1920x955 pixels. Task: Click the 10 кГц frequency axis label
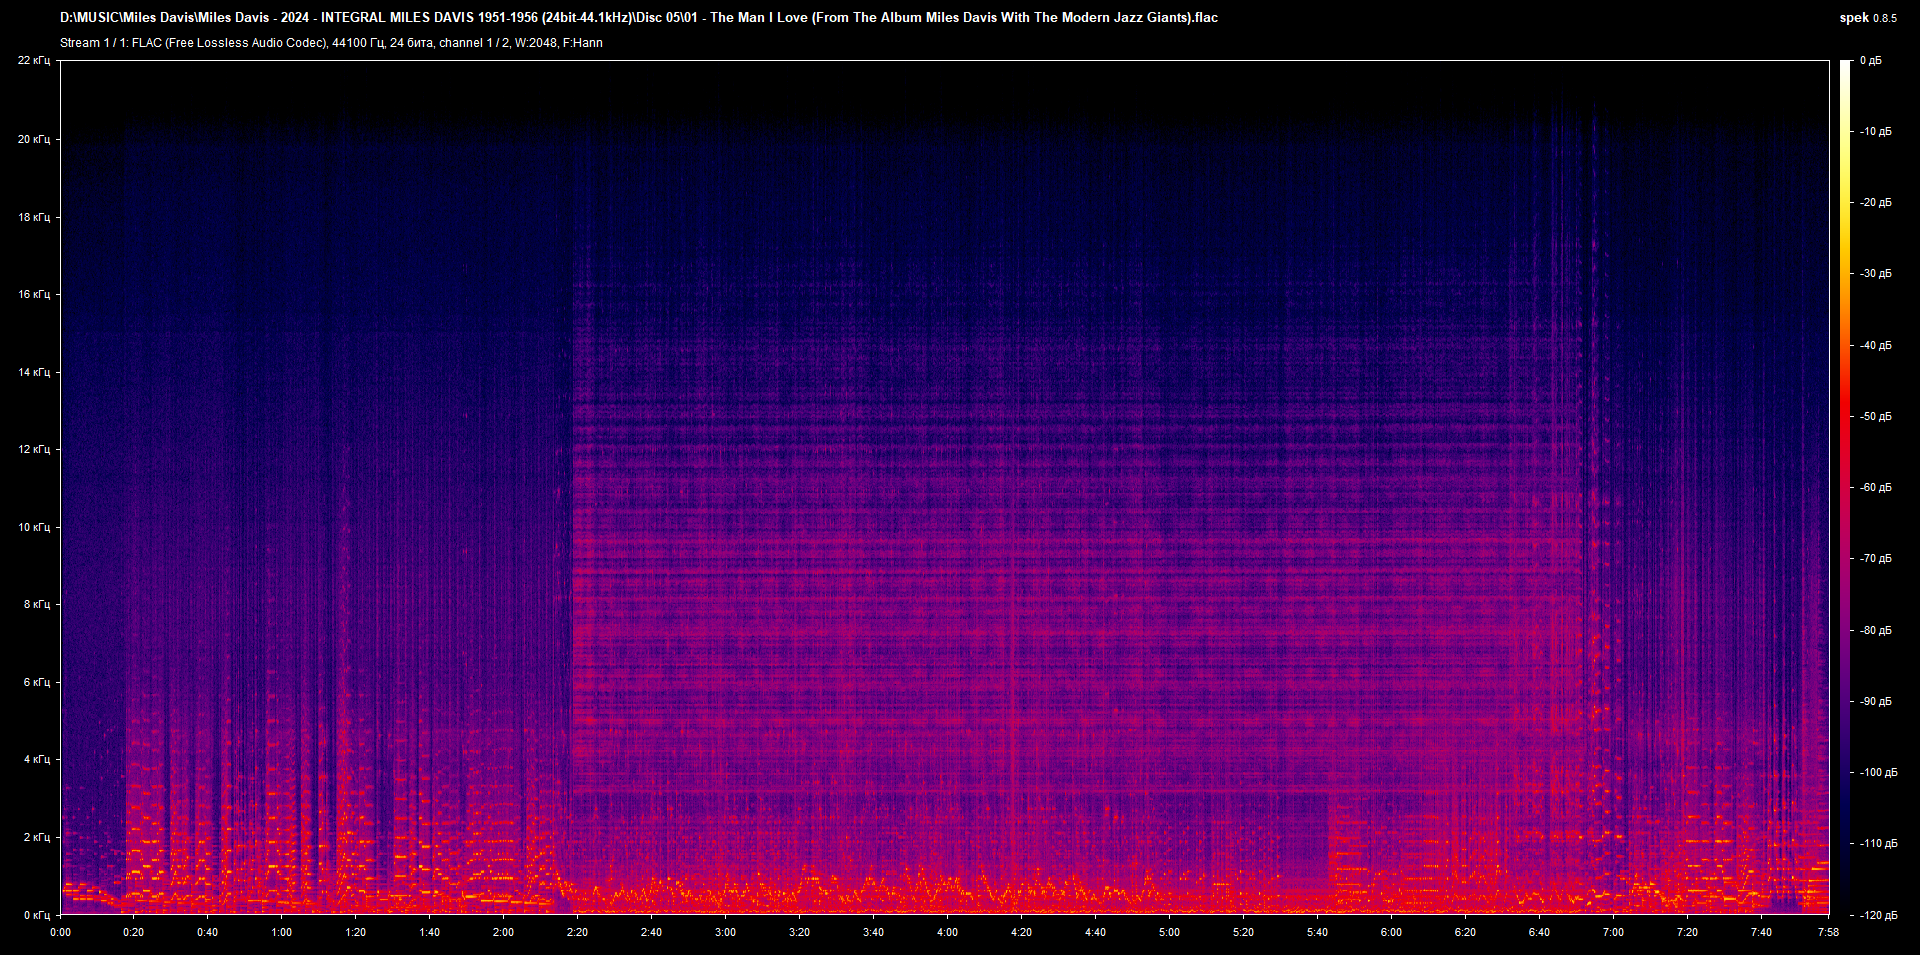(34, 527)
